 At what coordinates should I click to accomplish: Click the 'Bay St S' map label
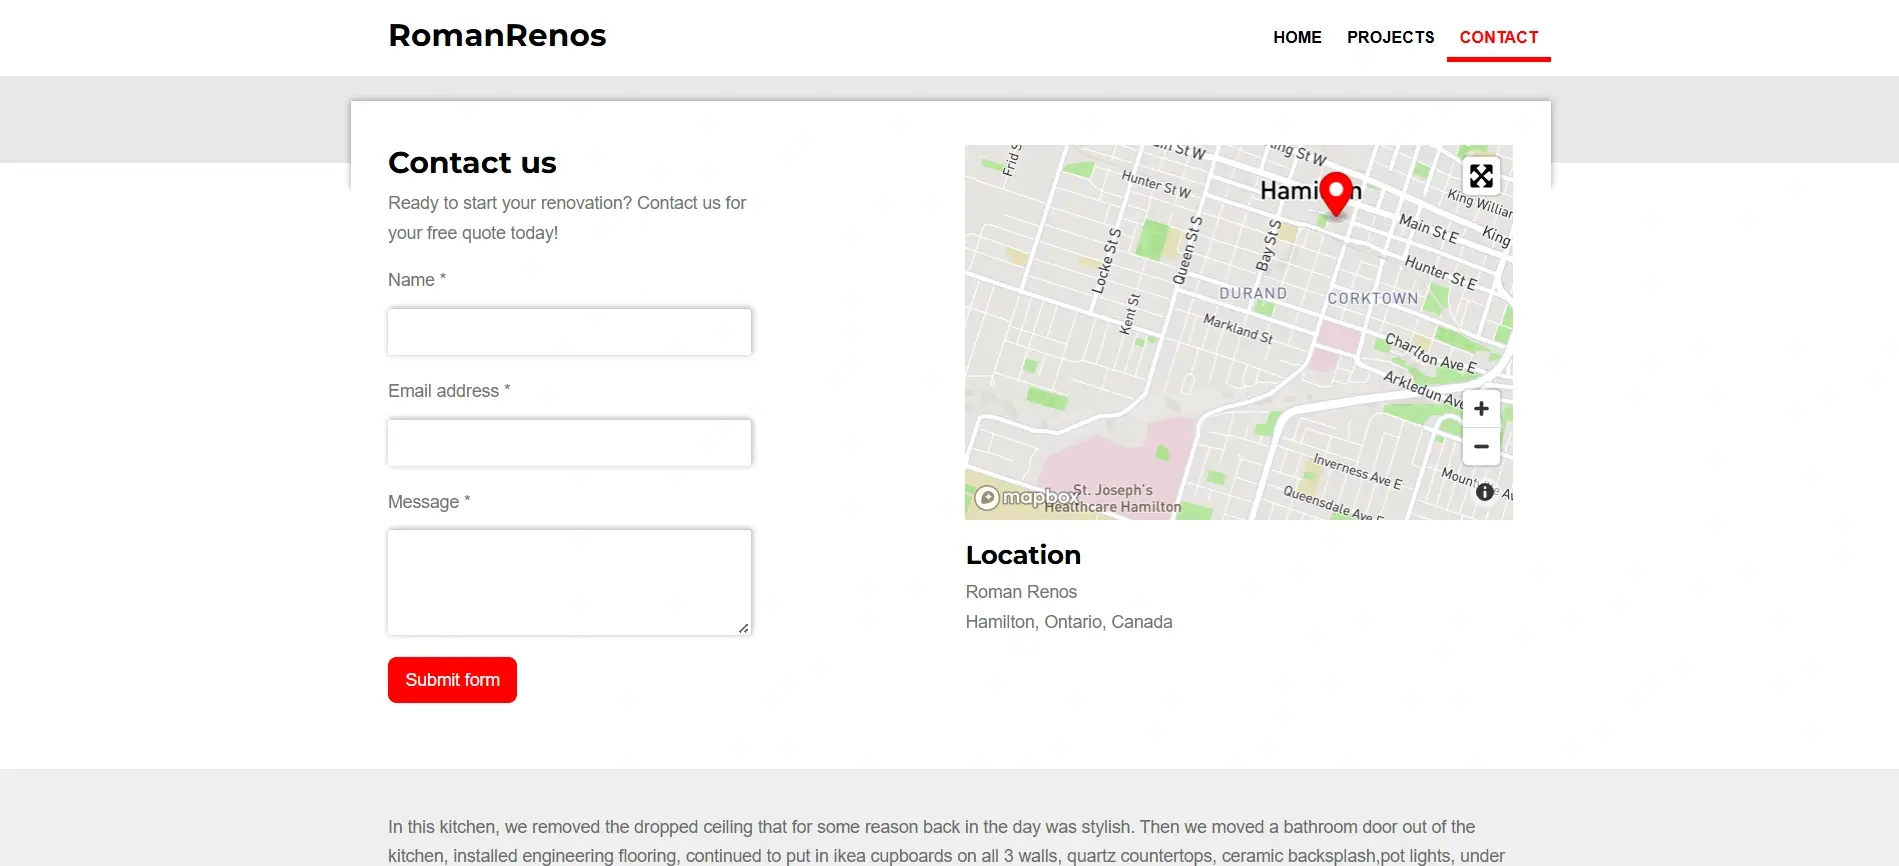[1268, 245]
